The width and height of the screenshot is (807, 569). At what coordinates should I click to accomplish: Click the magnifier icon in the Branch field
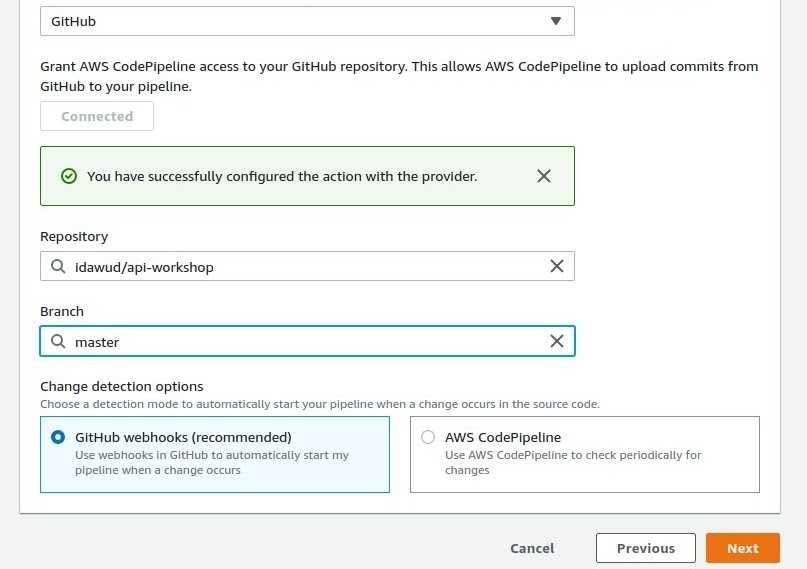click(58, 341)
